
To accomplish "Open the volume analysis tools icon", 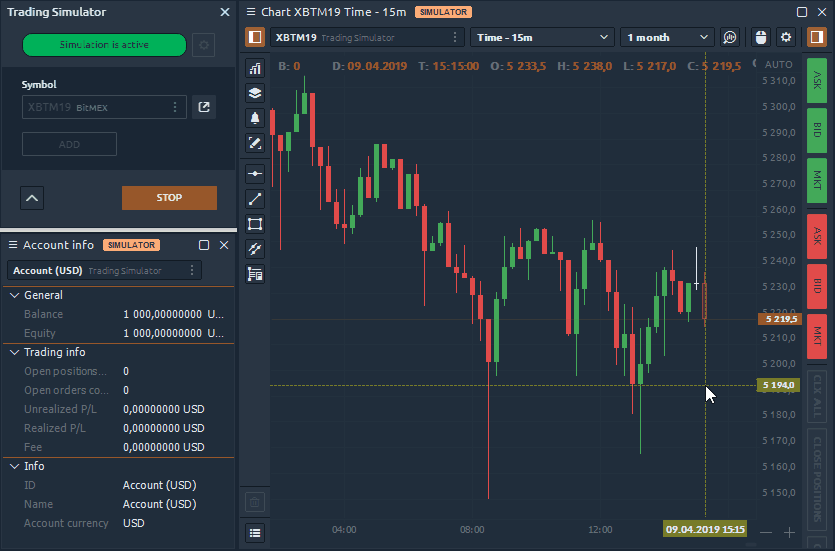I will tap(730, 37).
